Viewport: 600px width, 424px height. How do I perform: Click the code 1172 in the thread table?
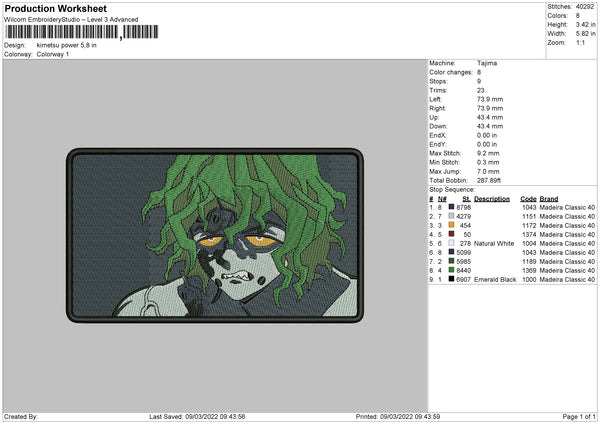click(x=529, y=225)
